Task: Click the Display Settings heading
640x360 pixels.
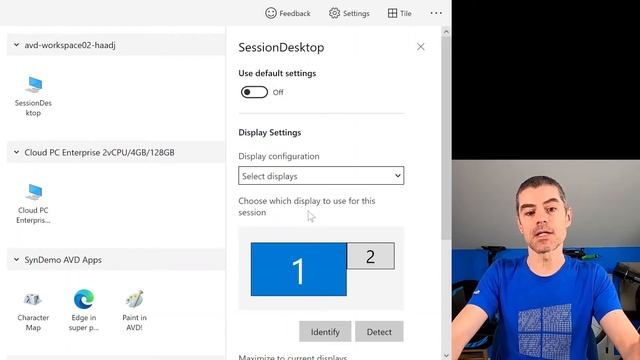Action: point(270,133)
